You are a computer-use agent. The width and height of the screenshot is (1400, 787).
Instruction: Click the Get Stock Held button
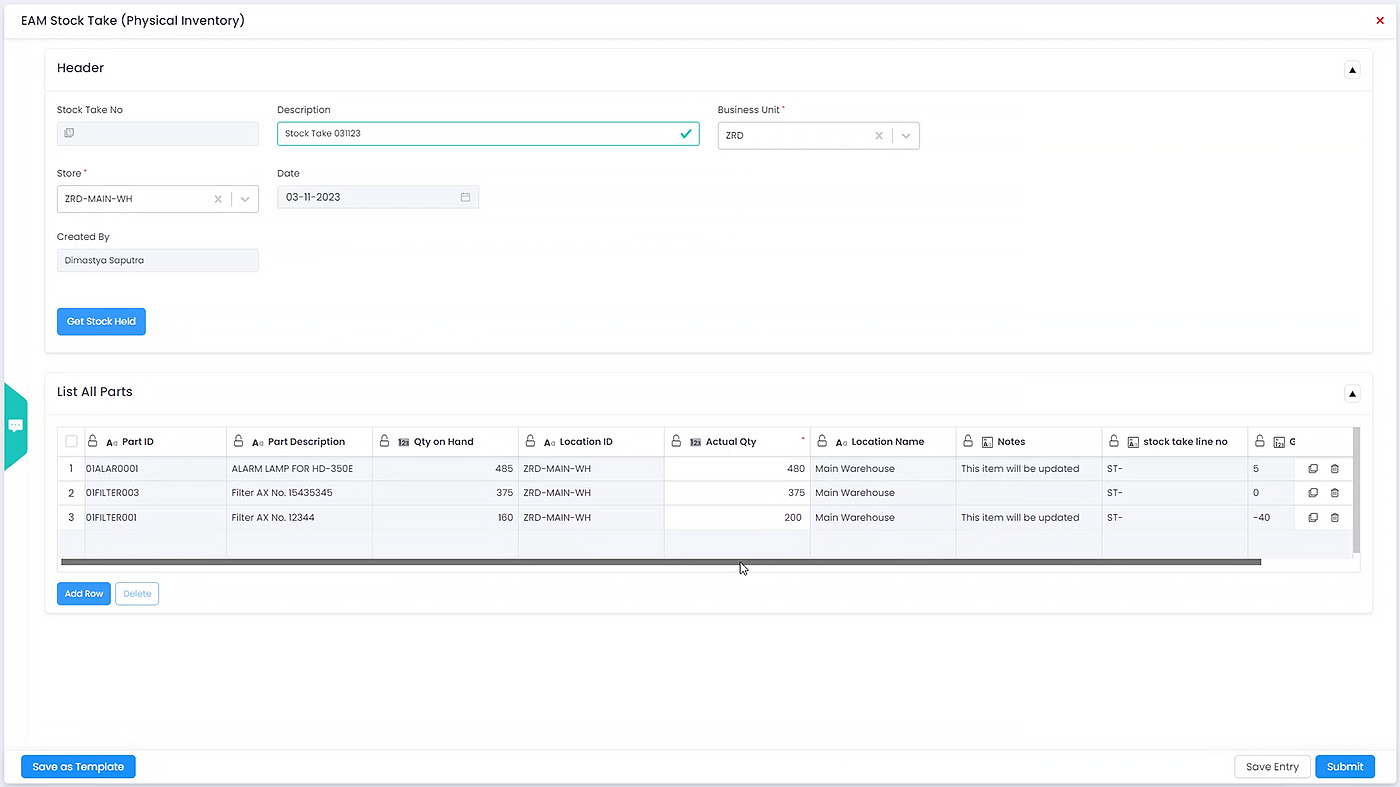click(x=101, y=322)
